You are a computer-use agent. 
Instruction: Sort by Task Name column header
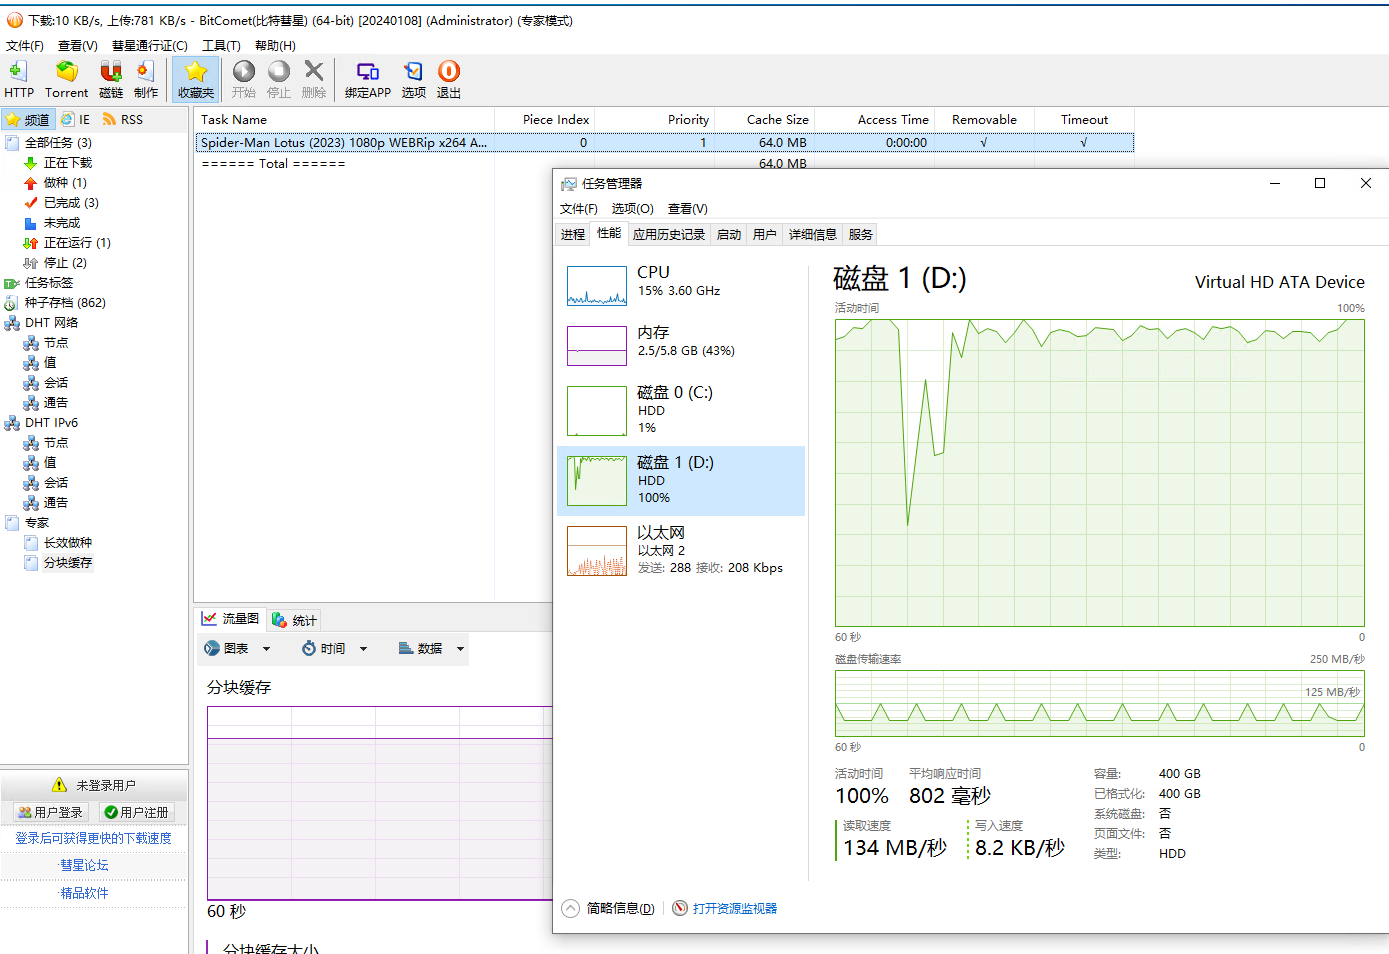[x=344, y=119]
